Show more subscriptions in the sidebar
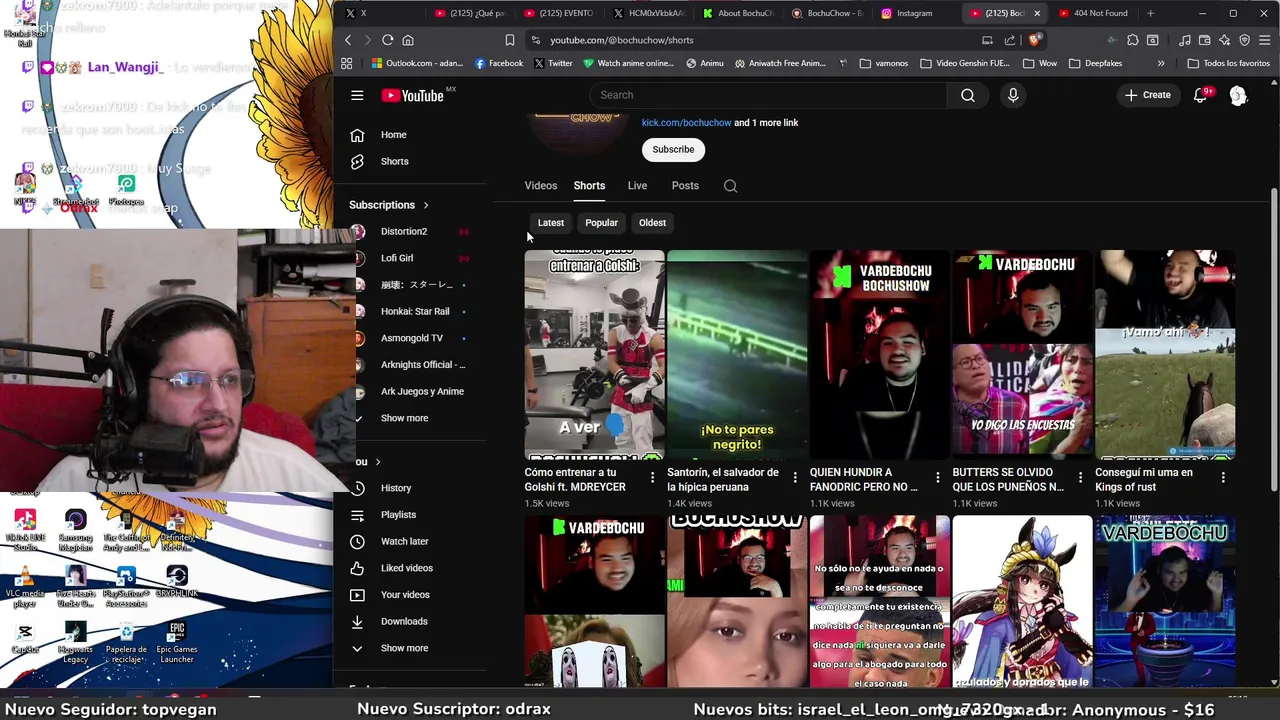The height and width of the screenshot is (720, 1280). pyautogui.click(x=404, y=418)
